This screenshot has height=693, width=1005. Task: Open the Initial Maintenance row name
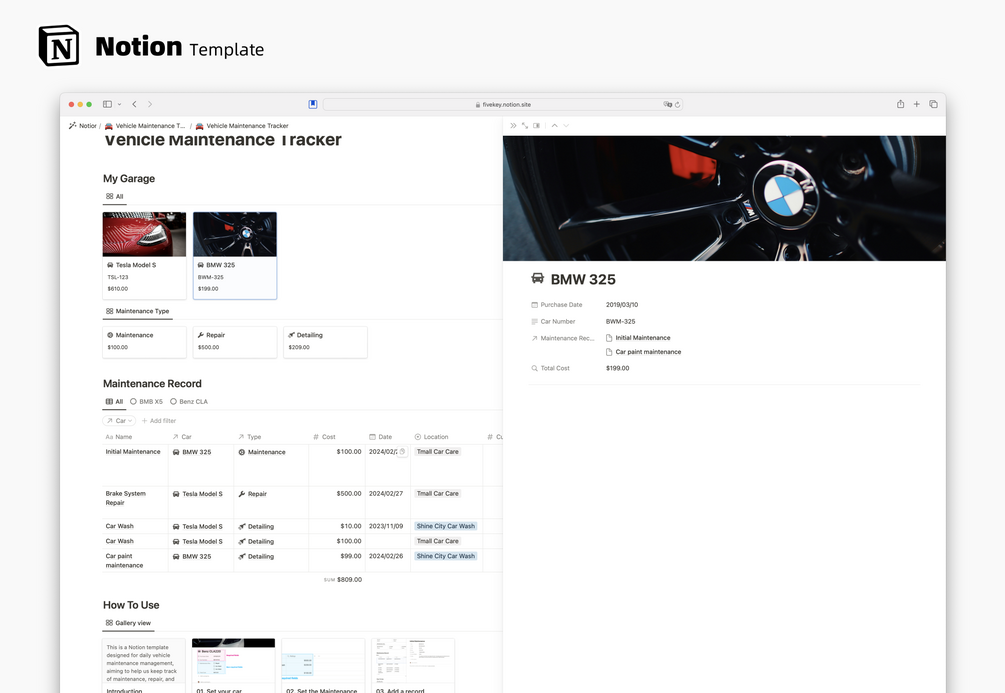(133, 452)
